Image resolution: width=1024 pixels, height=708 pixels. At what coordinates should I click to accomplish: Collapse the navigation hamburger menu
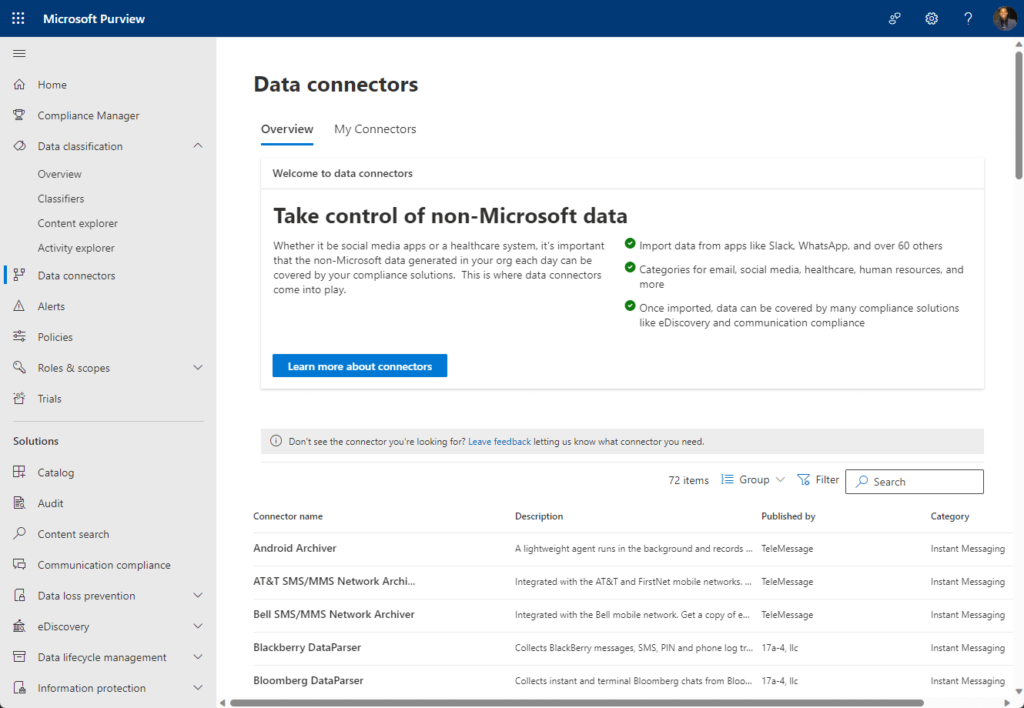pyautogui.click(x=20, y=54)
